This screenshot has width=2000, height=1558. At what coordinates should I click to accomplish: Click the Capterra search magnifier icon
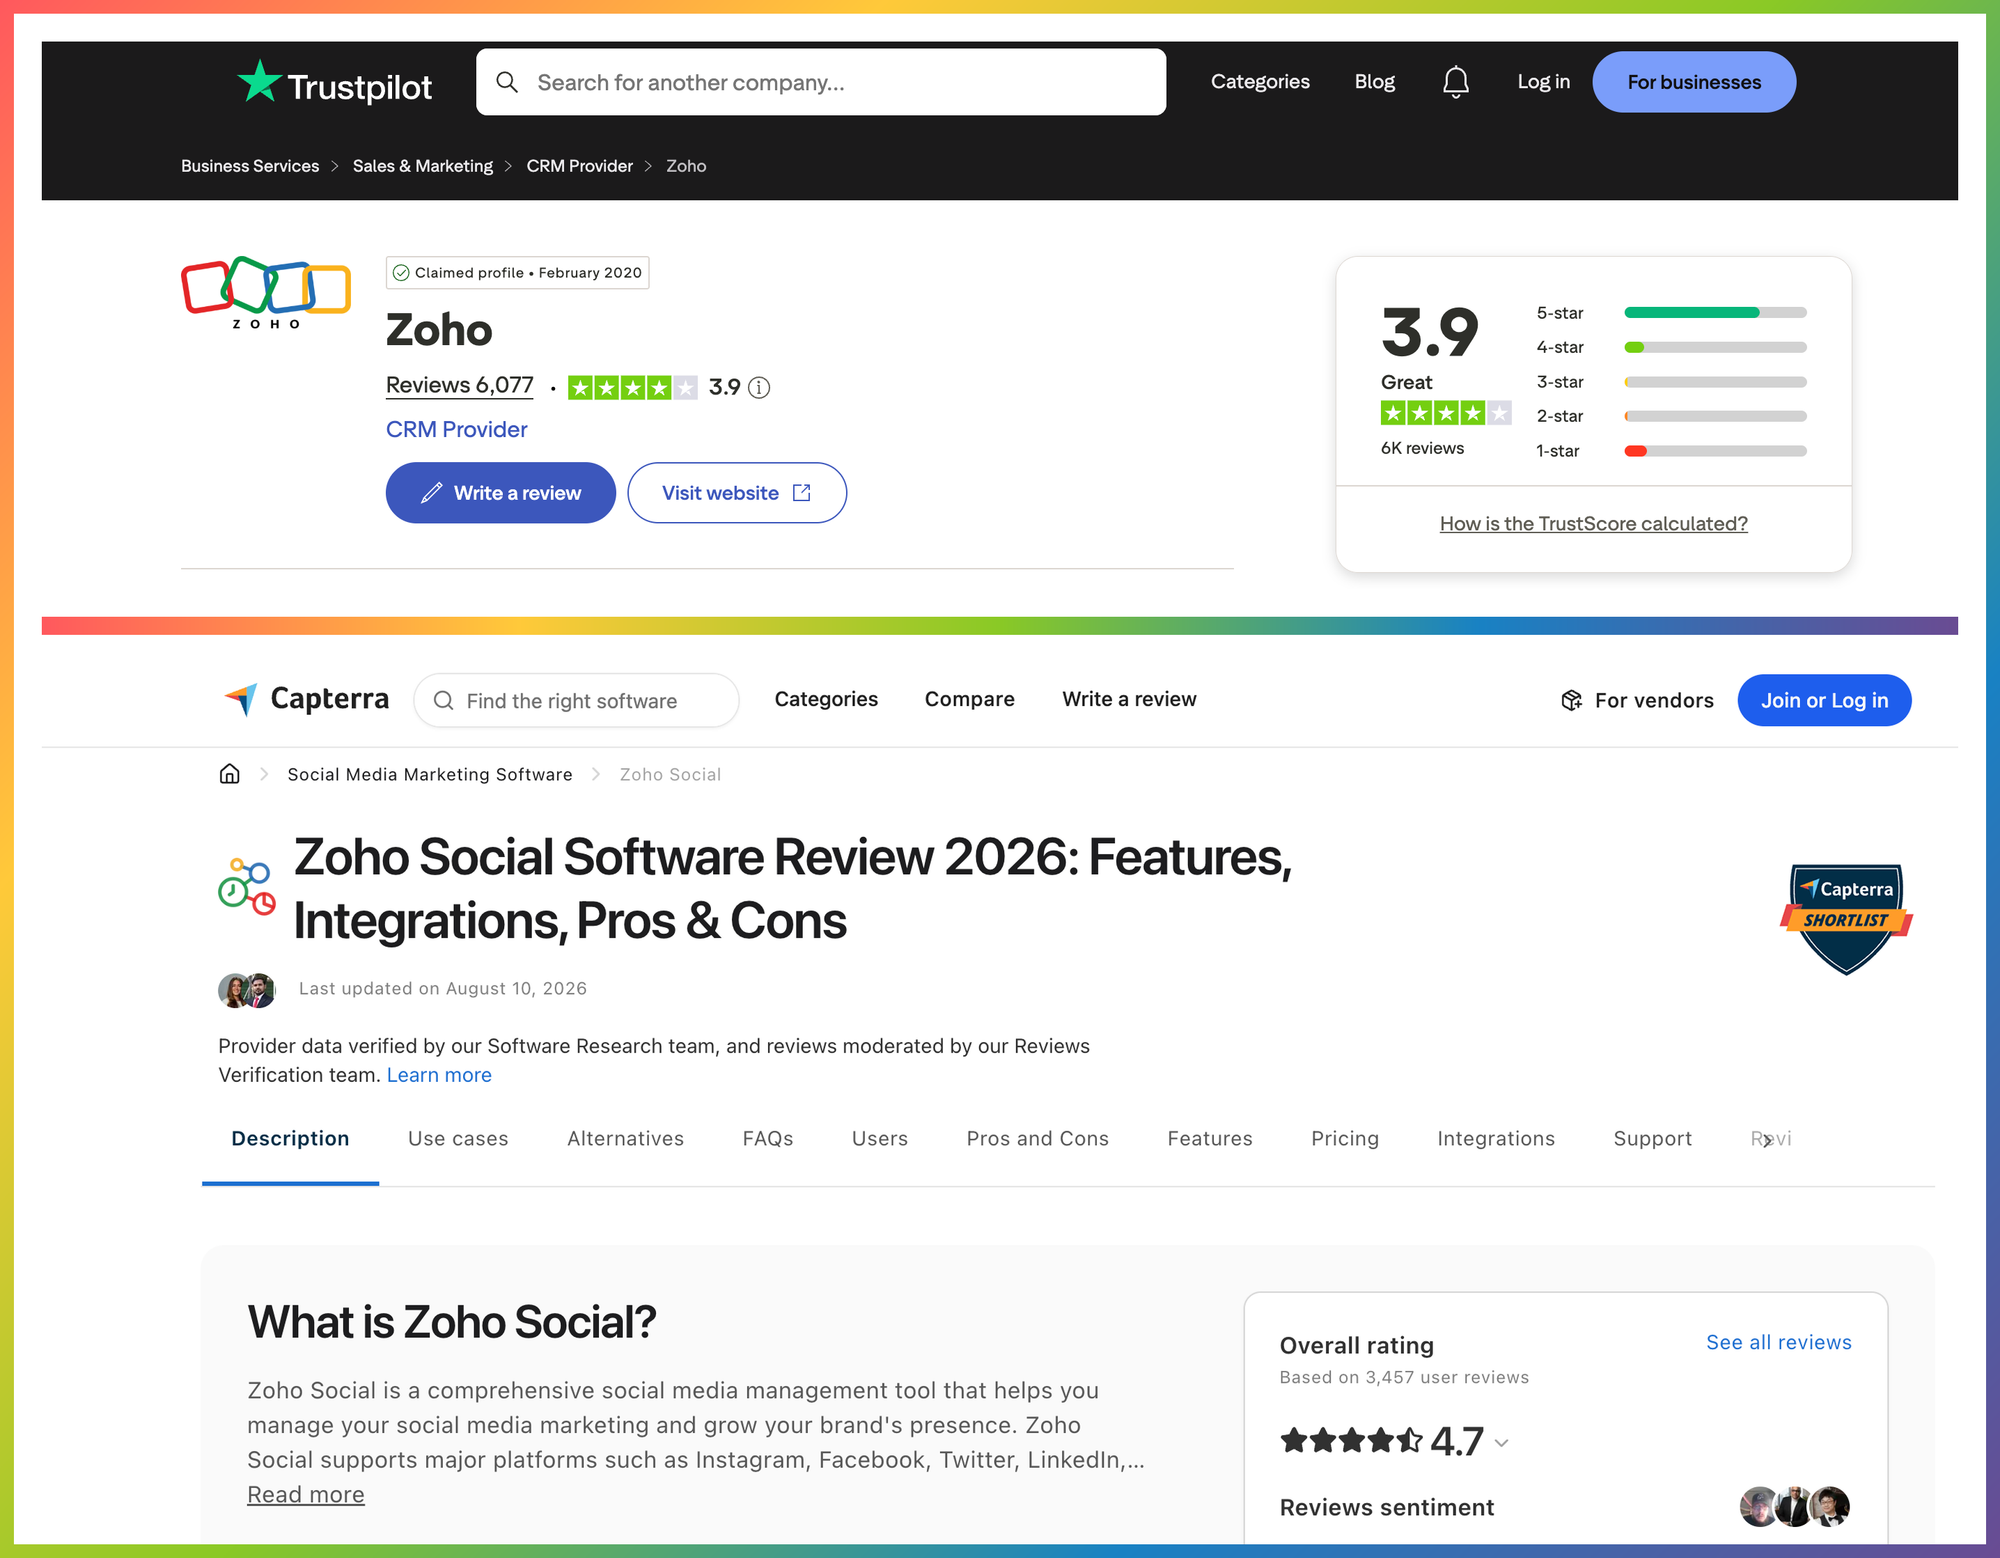pos(443,701)
